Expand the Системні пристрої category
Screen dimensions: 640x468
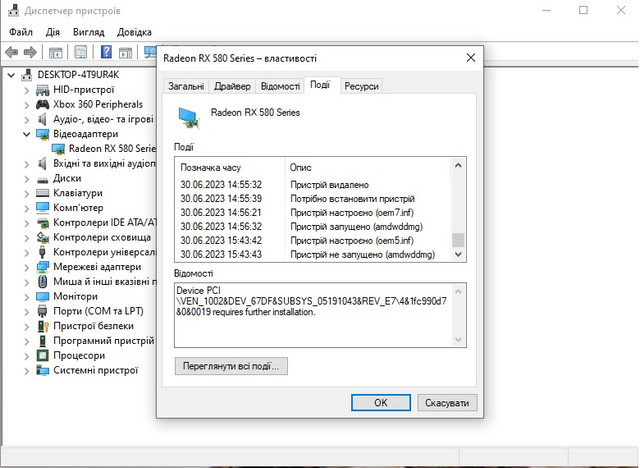(27, 370)
